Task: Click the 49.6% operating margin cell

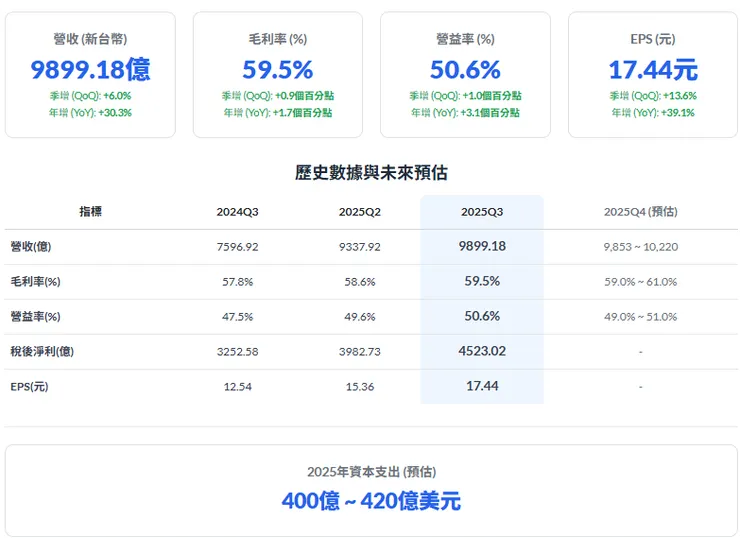Action: click(360, 317)
